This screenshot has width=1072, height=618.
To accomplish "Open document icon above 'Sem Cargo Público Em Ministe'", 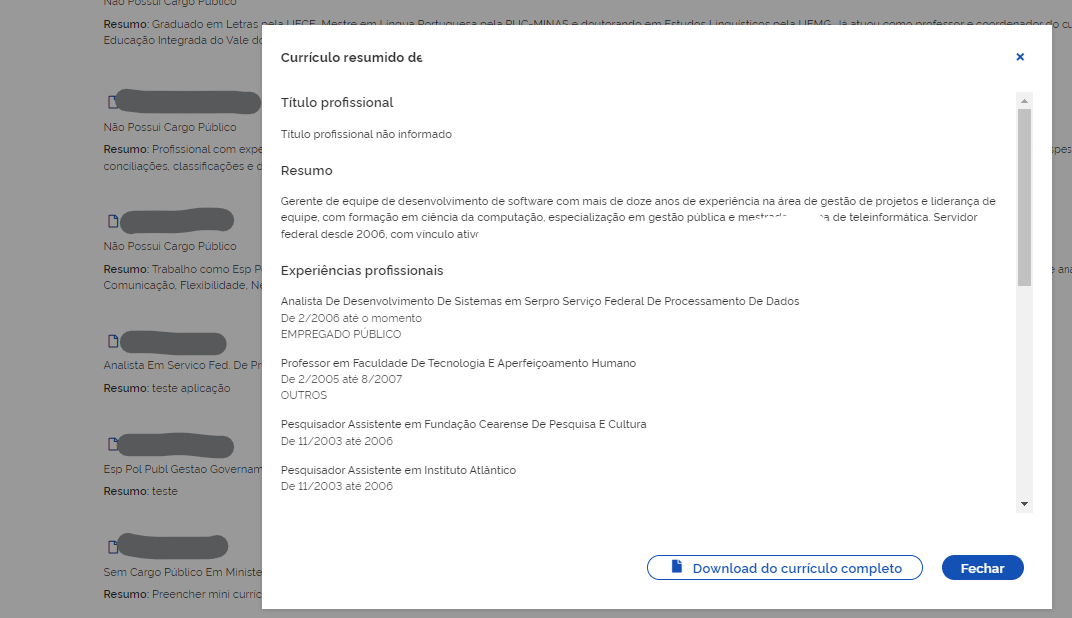I will [113, 547].
